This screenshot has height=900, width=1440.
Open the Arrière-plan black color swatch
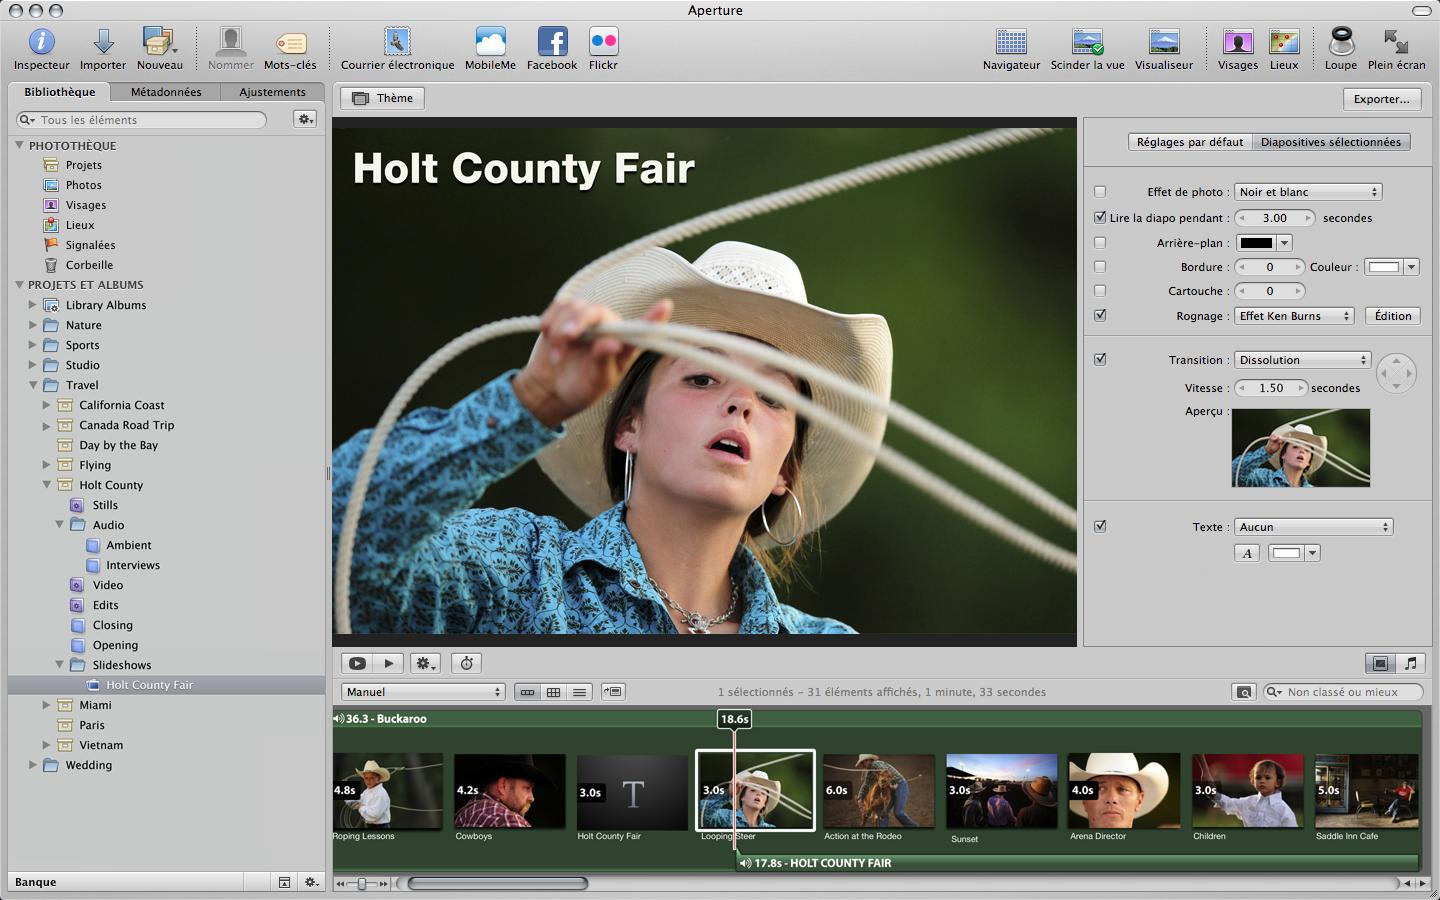point(1256,243)
